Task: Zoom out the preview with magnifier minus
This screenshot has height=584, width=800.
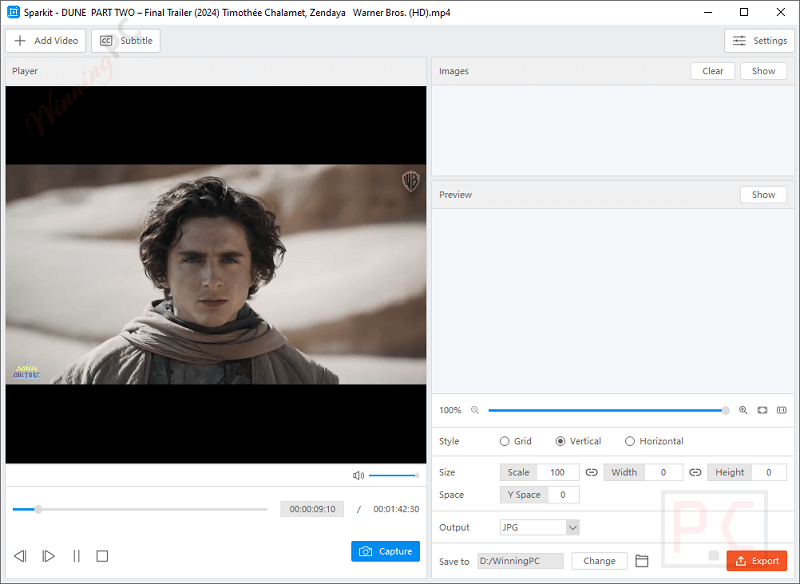Action: tap(475, 410)
